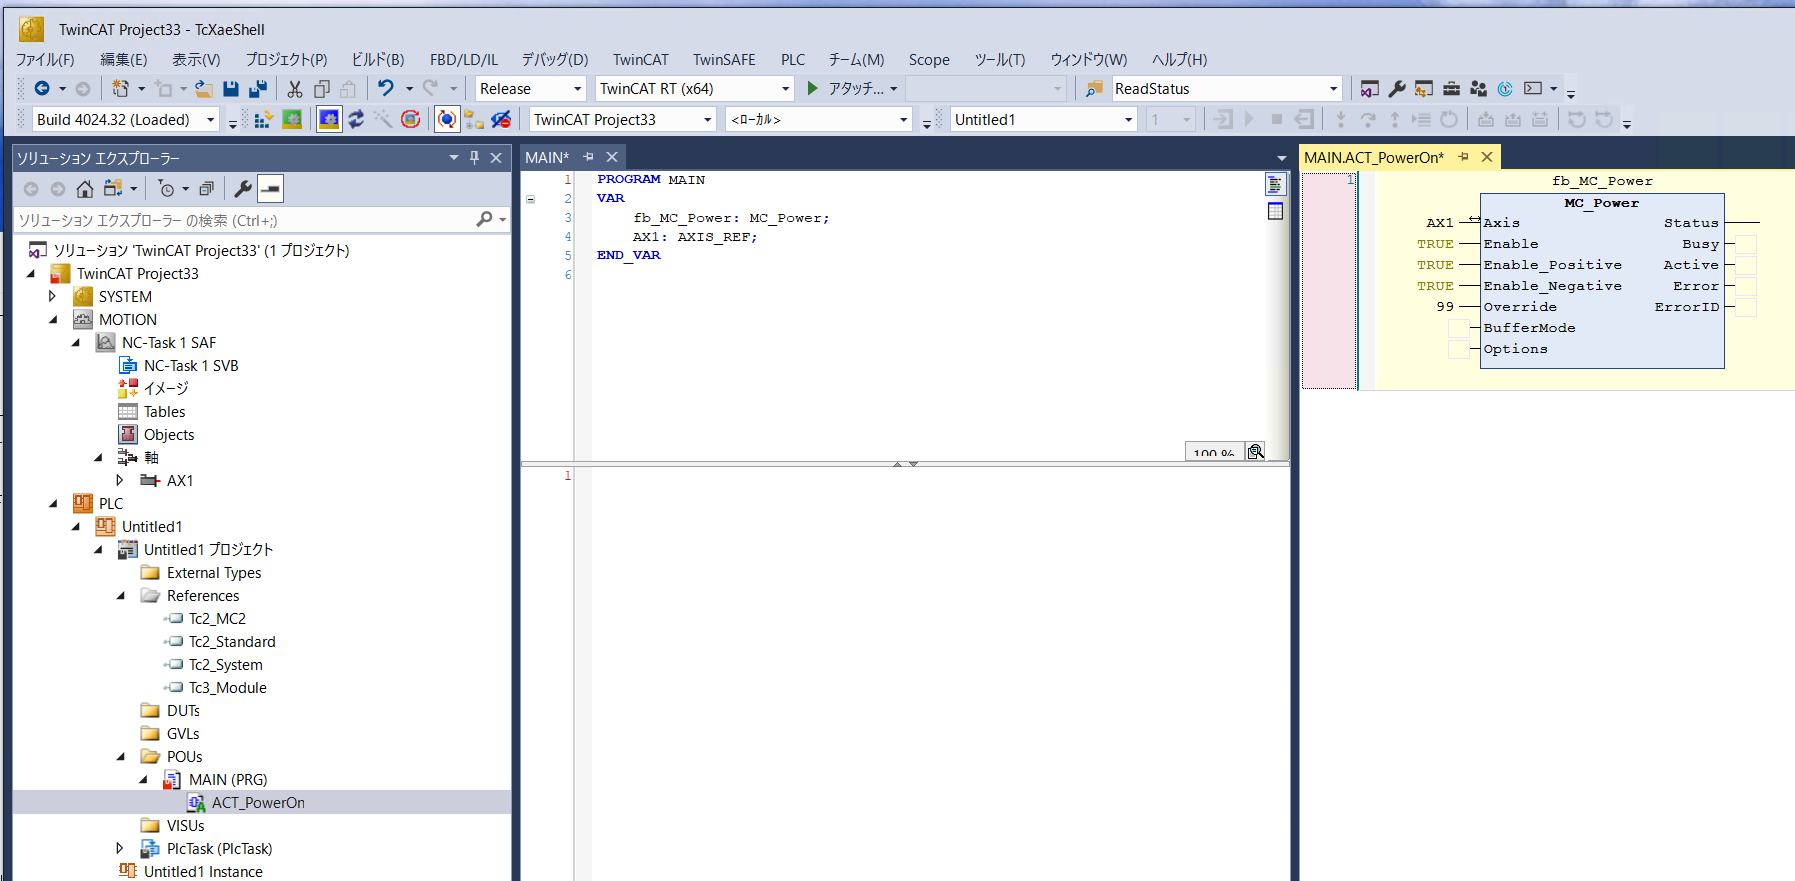Click Activate Configuration icon
The width and height of the screenshot is (1795, 881).
[x=263, y=120]
